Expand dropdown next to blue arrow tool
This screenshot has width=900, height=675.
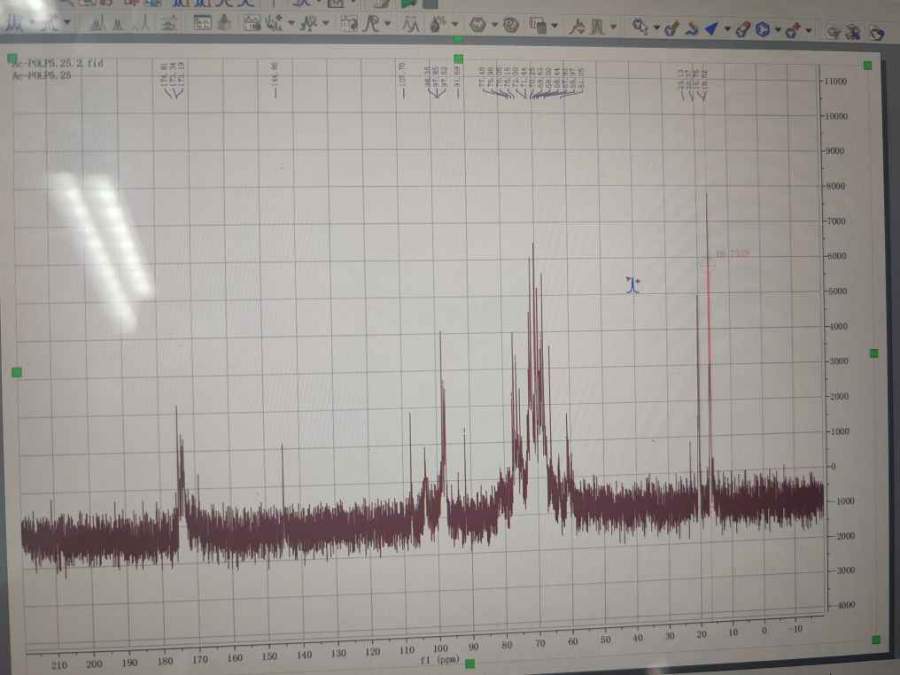[725, 30]
